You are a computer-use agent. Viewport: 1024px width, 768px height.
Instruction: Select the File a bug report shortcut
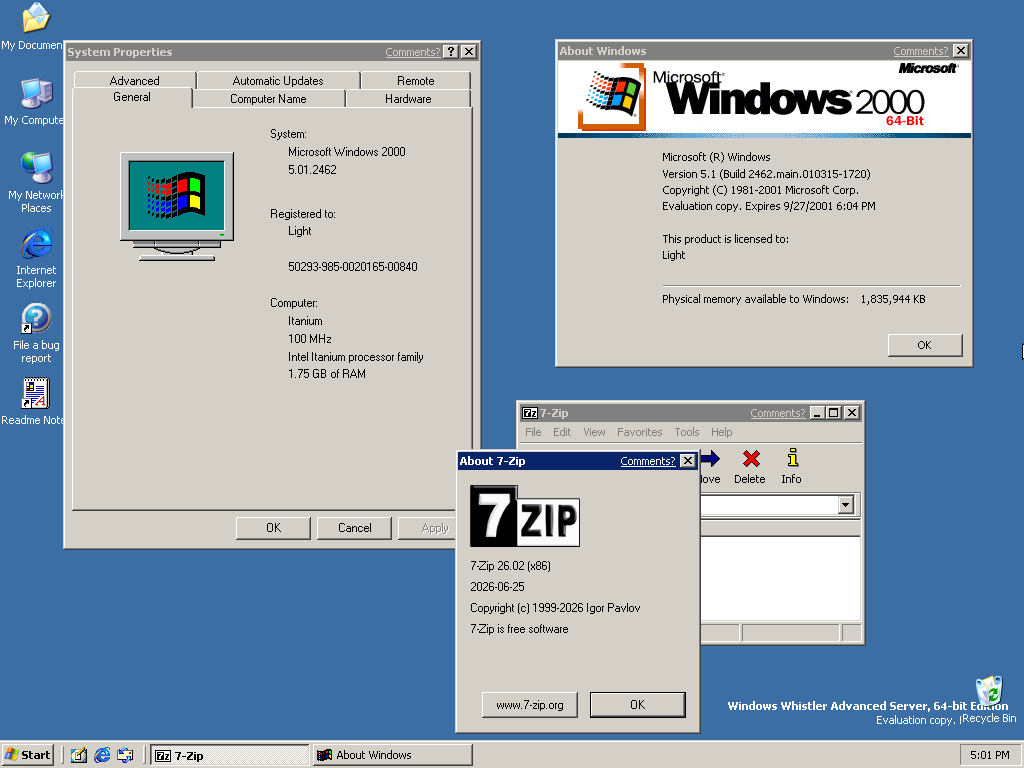[x=35, y=319]
